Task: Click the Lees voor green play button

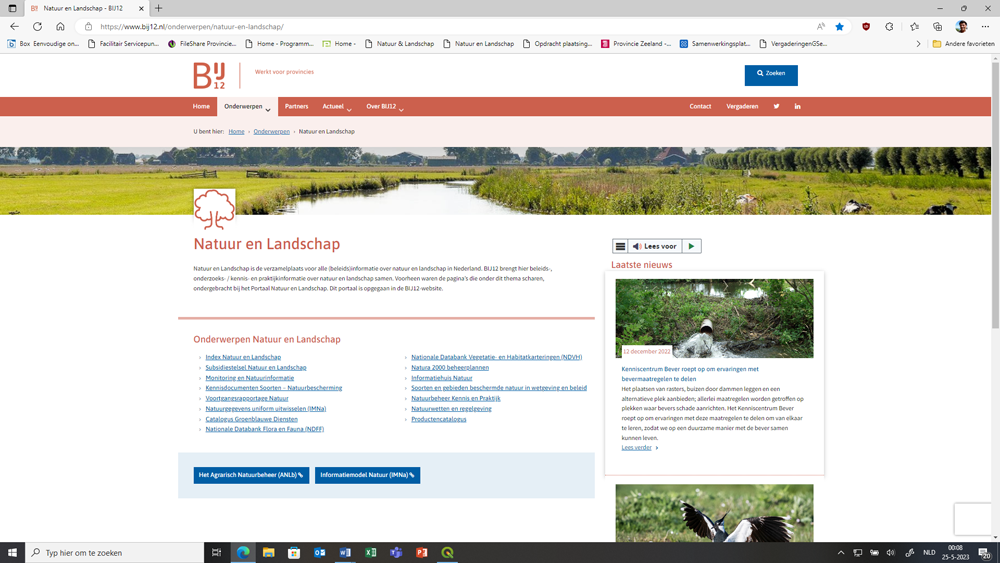Action: 691,246
